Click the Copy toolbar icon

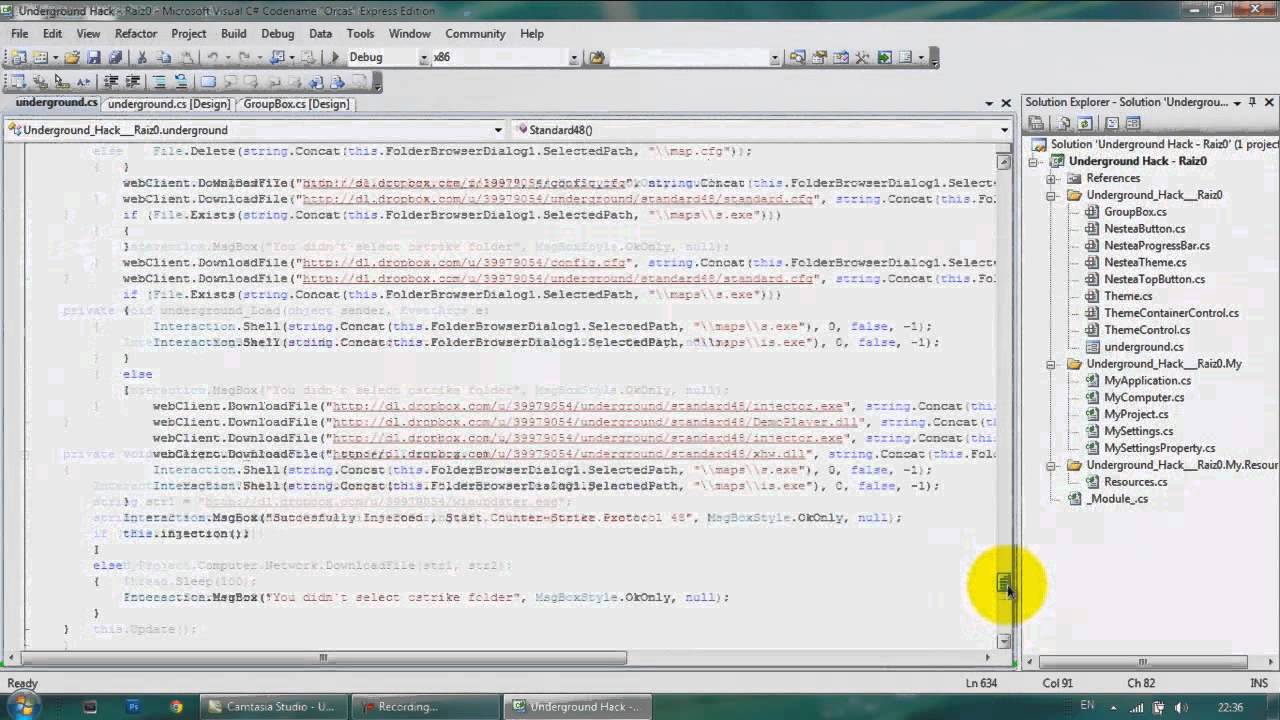163,57
